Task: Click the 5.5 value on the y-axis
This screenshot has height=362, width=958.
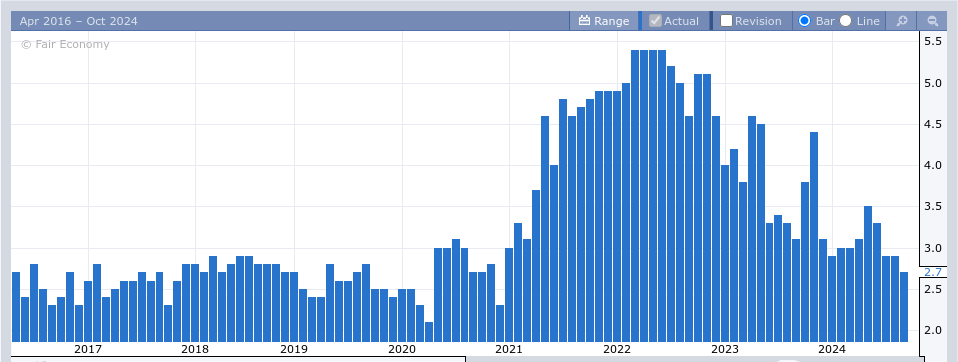Action: tap(932, 42)
